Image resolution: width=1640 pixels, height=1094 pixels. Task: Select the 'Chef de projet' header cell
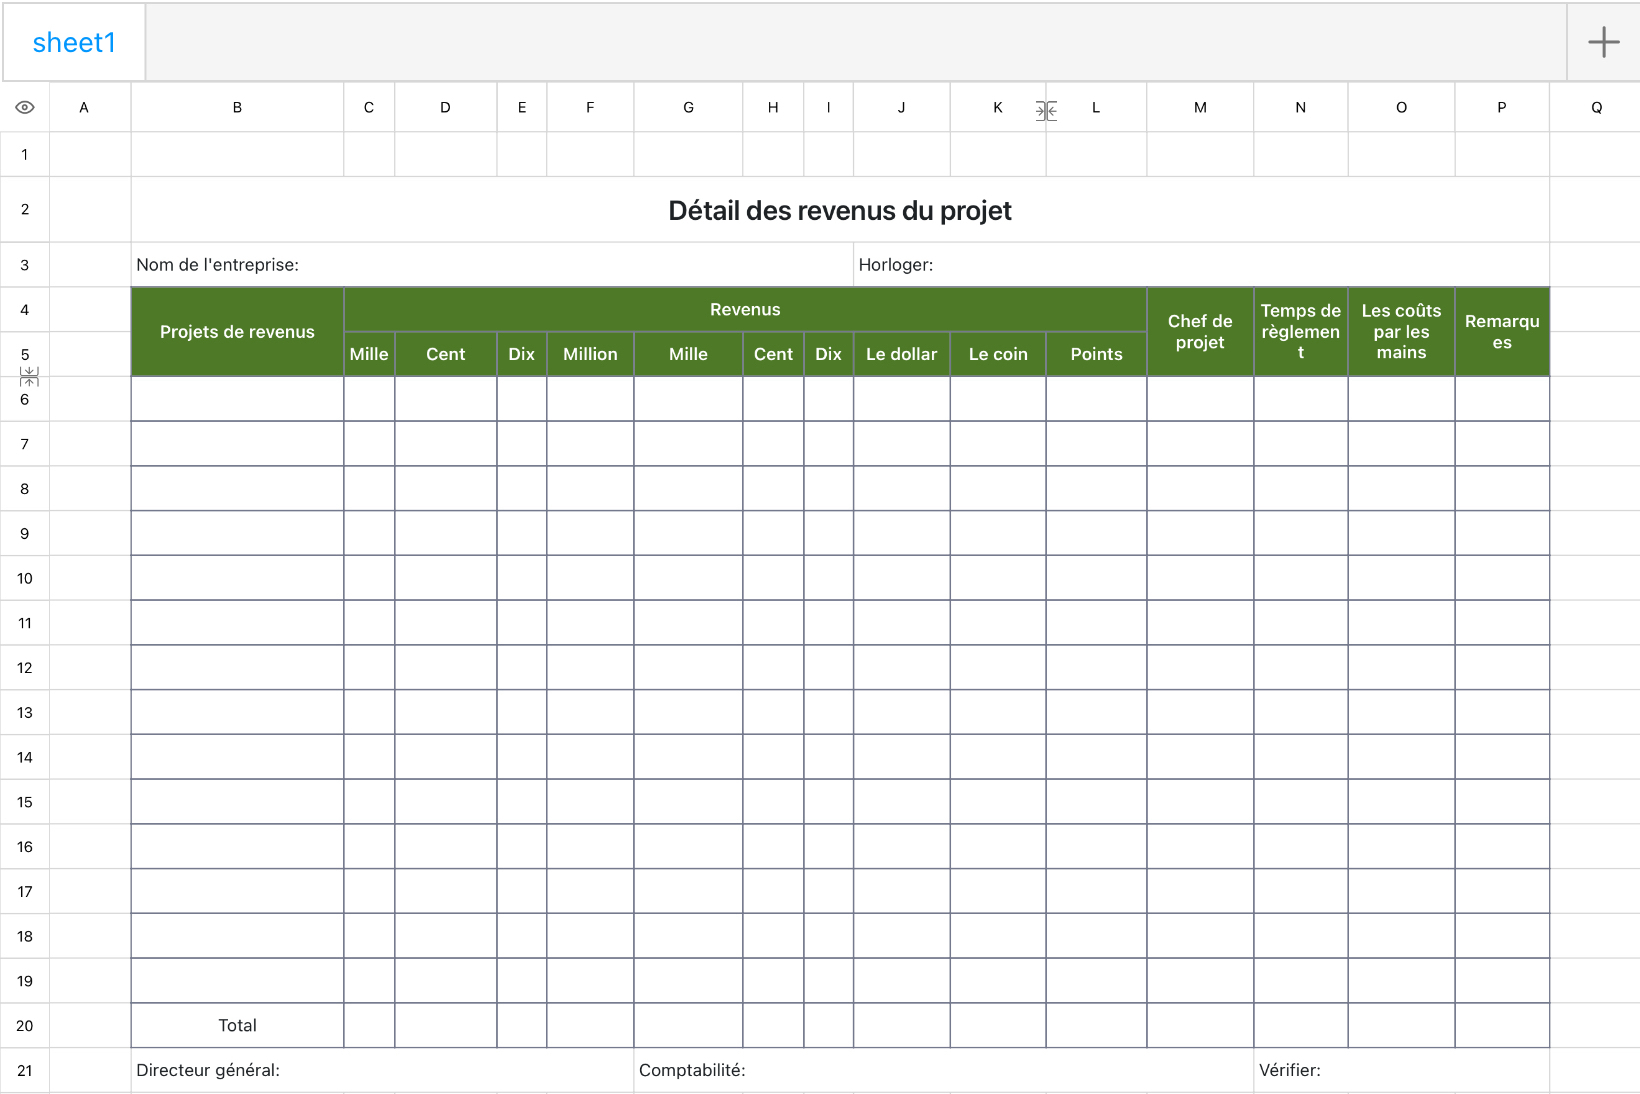coord(1200,332)
